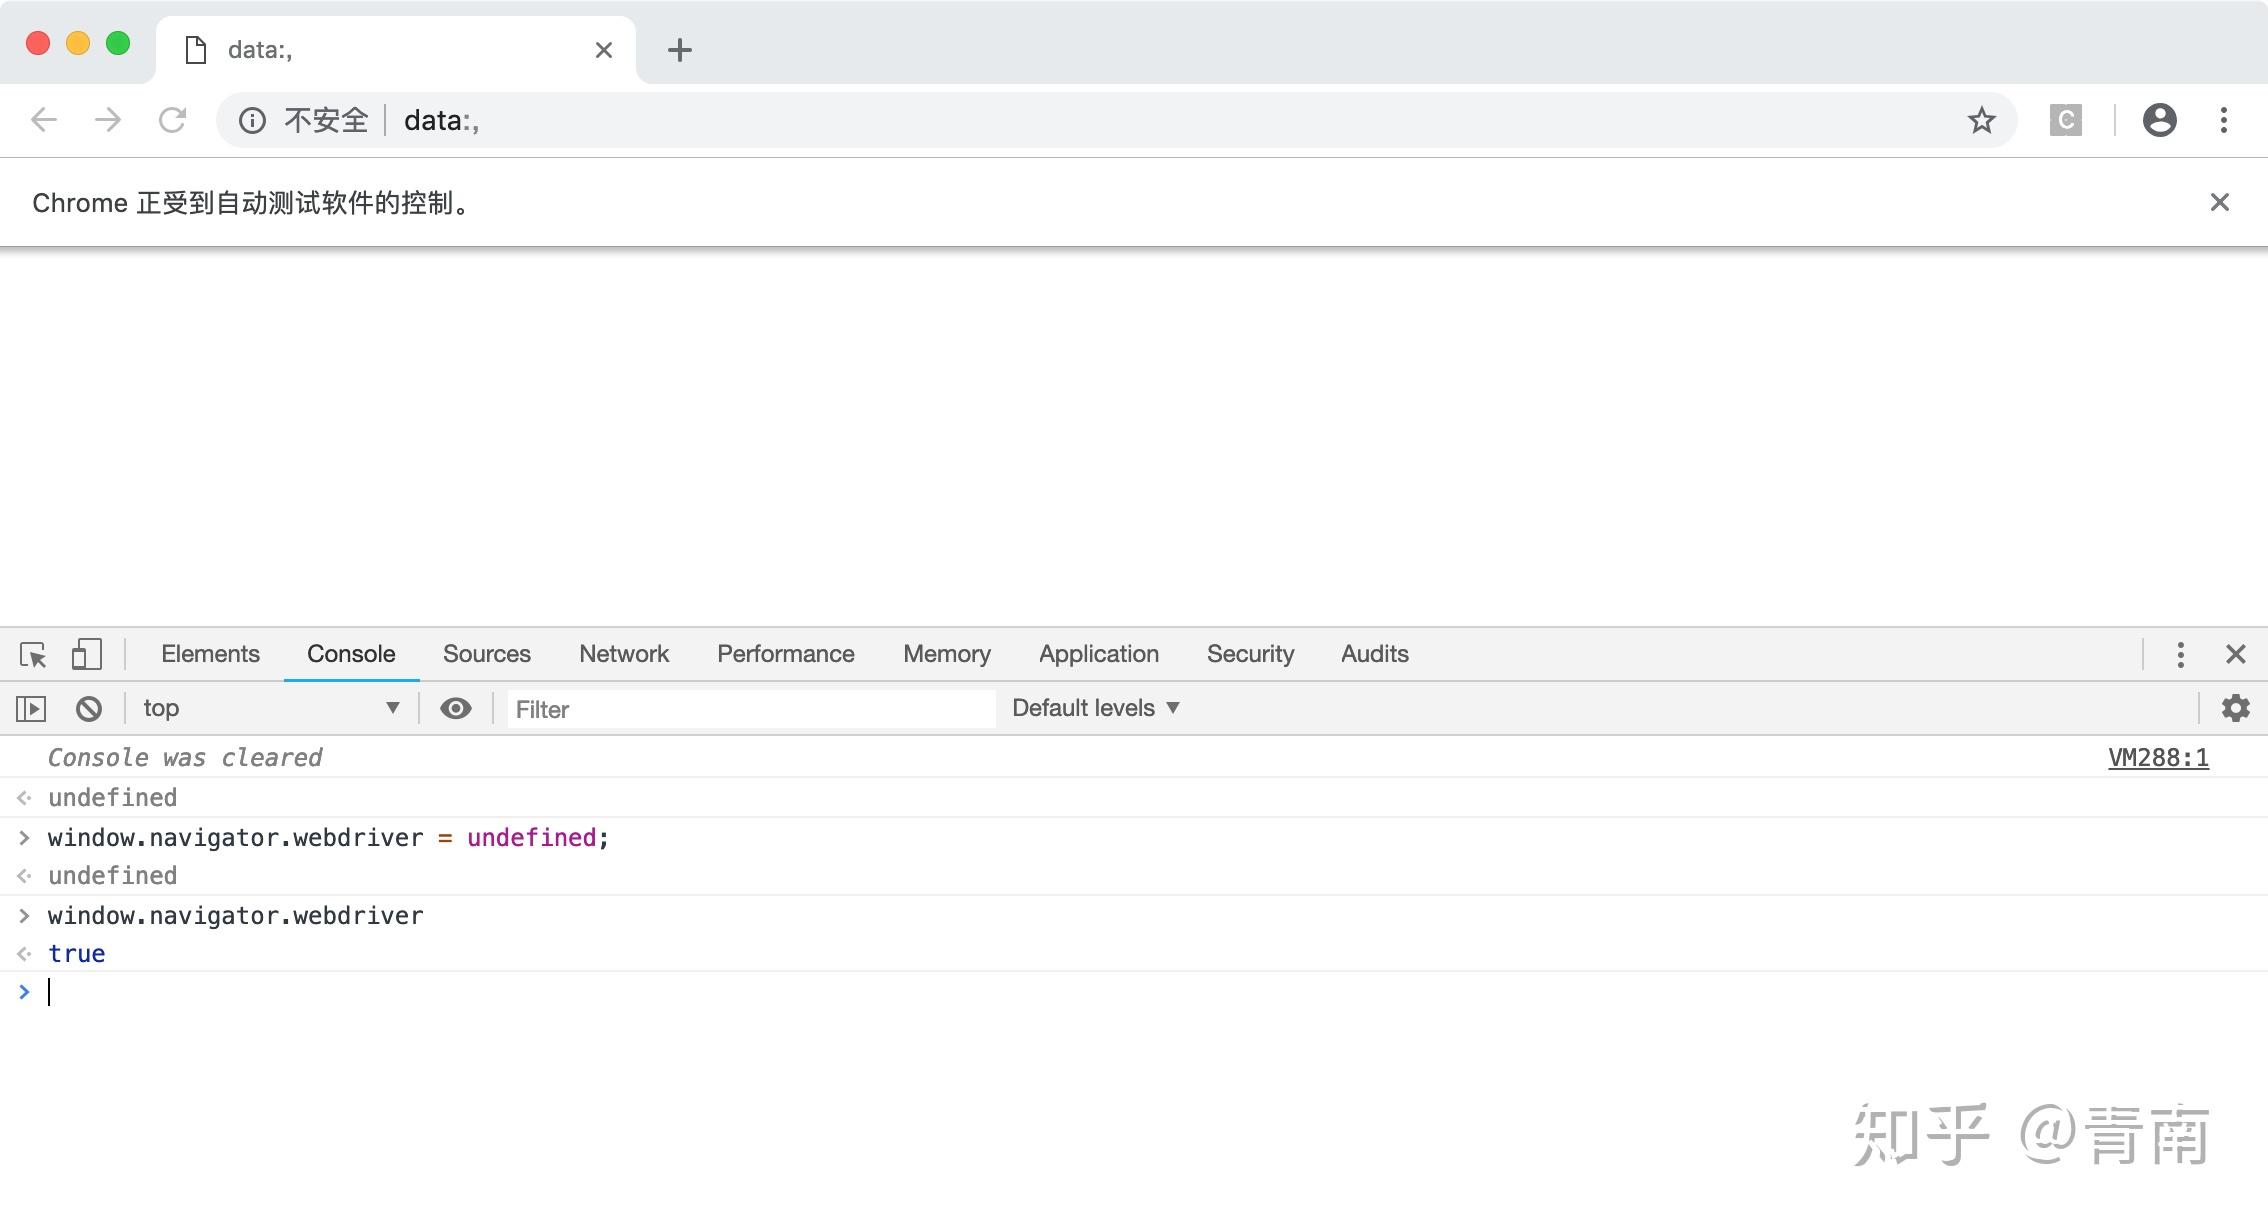Open a new browser tab

(x=680, y=49)
